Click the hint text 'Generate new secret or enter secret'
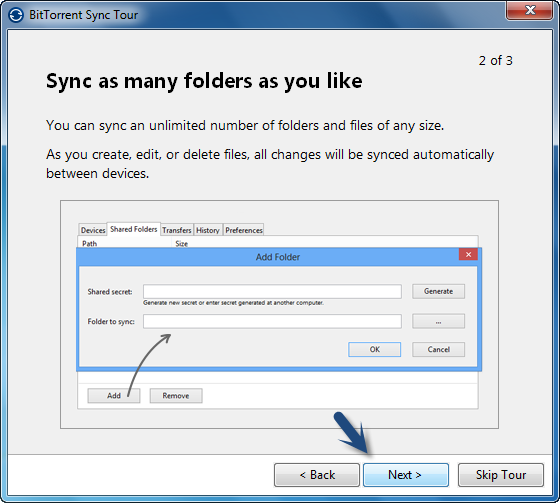 pyautogui.click(x=234, y=303)
